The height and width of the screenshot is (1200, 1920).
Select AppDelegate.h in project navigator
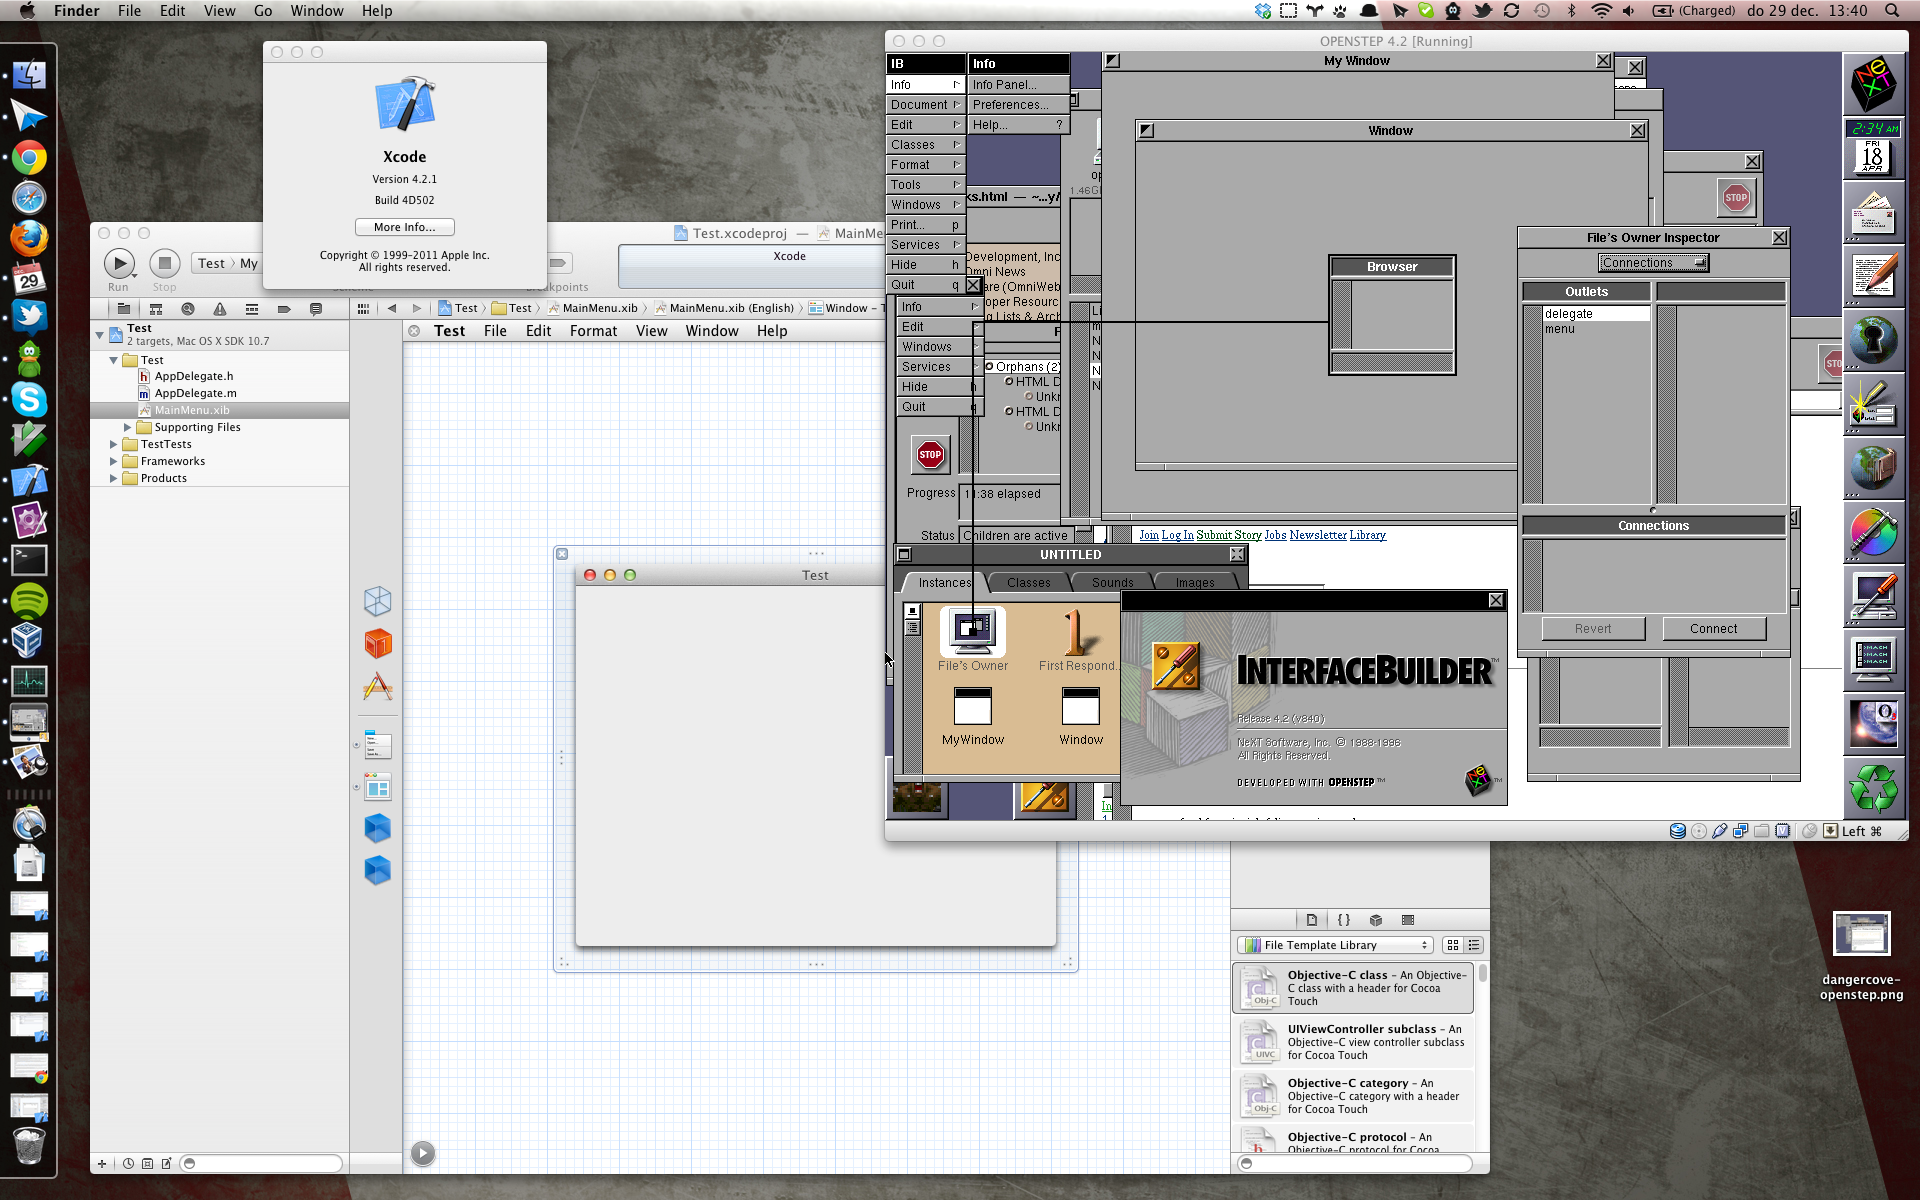pos(194,376)
